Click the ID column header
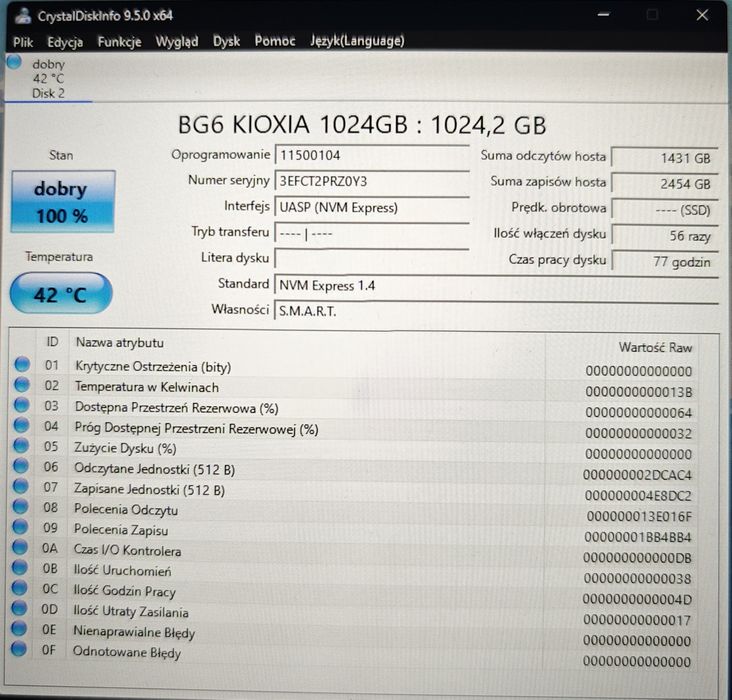Viewport: 732px width, 700px height. coord(52,342)
